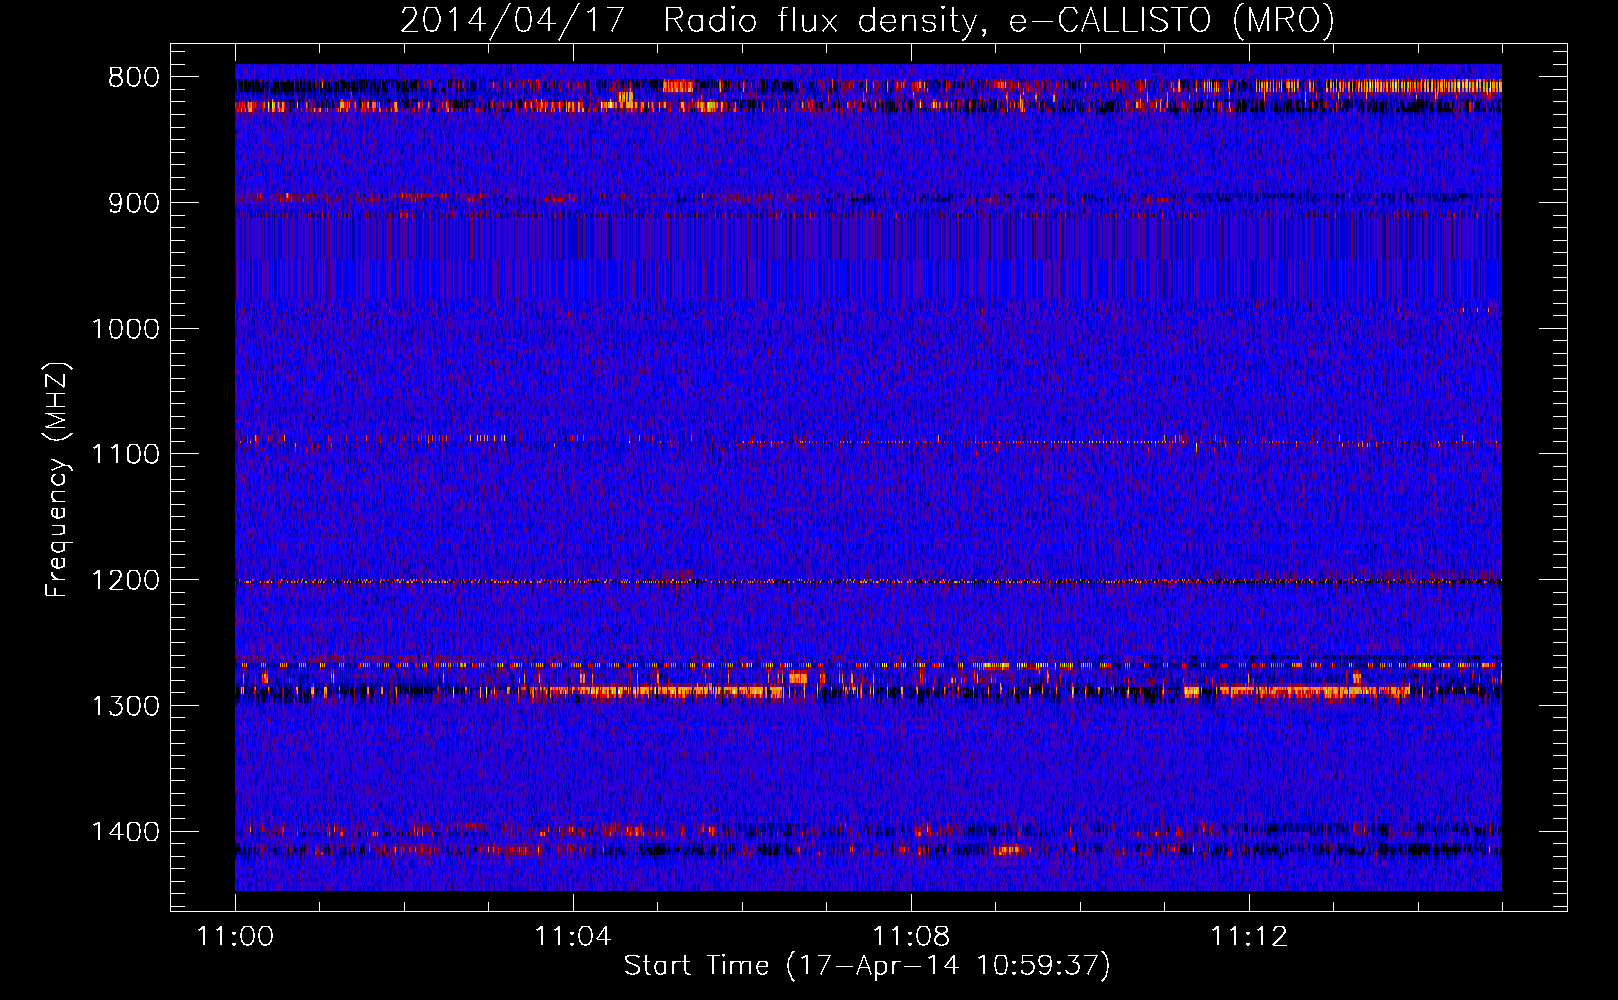Click the 11:12 time tick label
The height and width of the screenshot is (1000, 1618).
pos(1249,937)
